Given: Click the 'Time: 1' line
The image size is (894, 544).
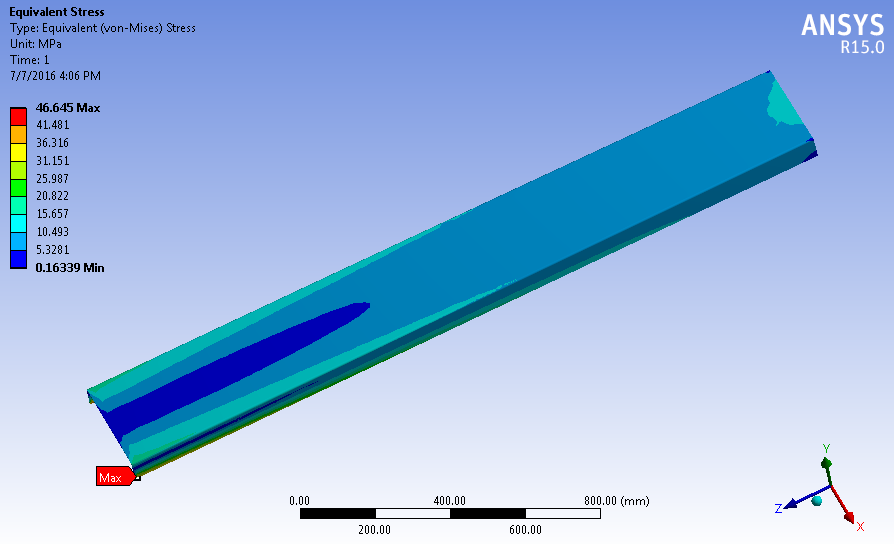Looking at the screenshot, I should pyautogui.click(x=30, y=60).
